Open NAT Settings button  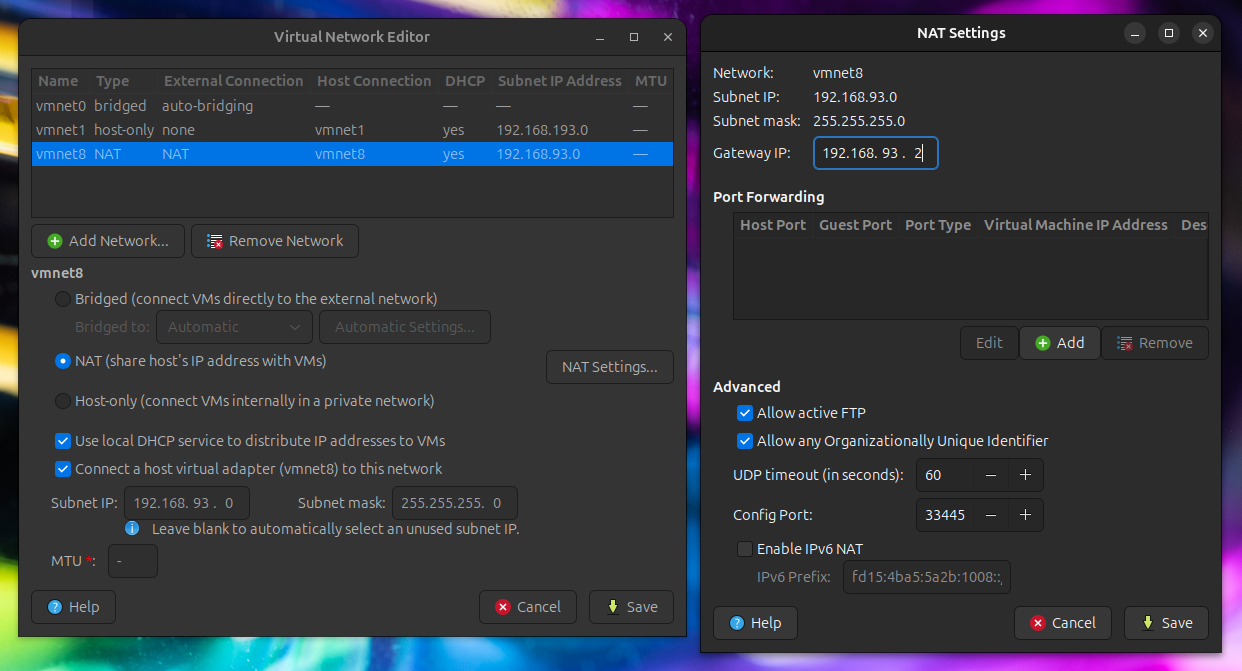[x=609, y=367]
